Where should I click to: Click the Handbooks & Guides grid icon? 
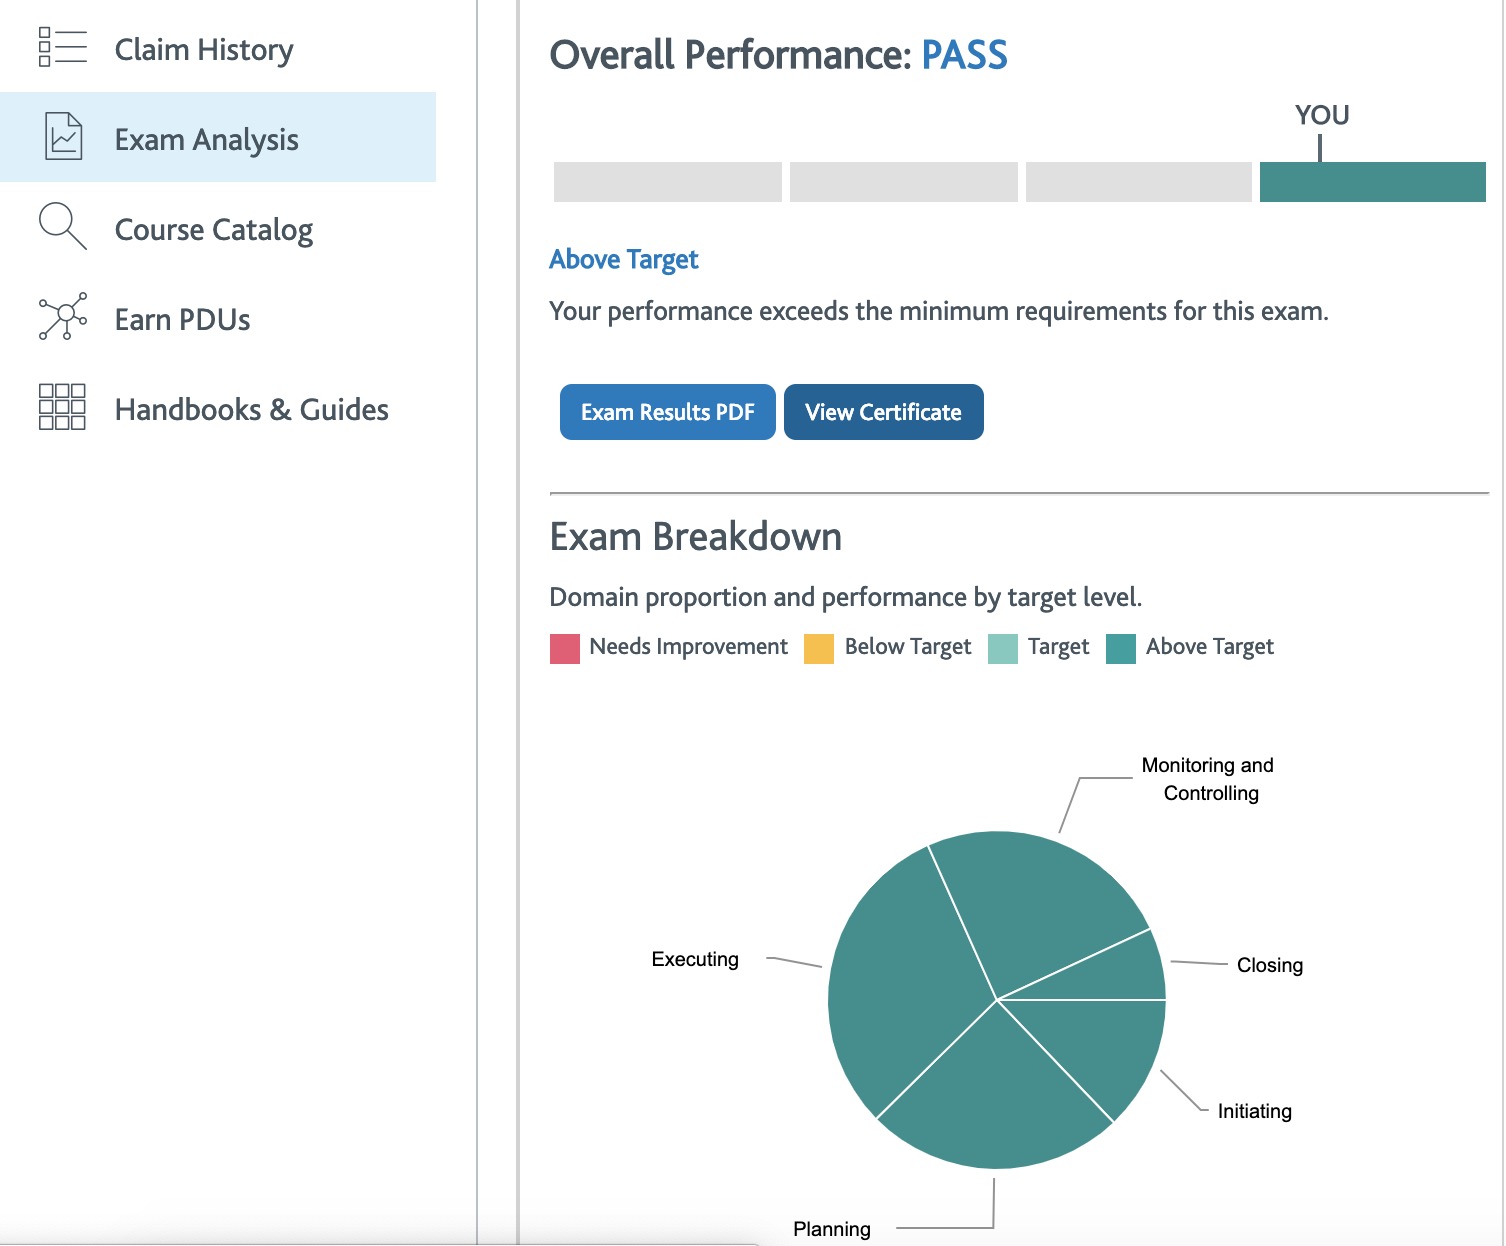62,407
